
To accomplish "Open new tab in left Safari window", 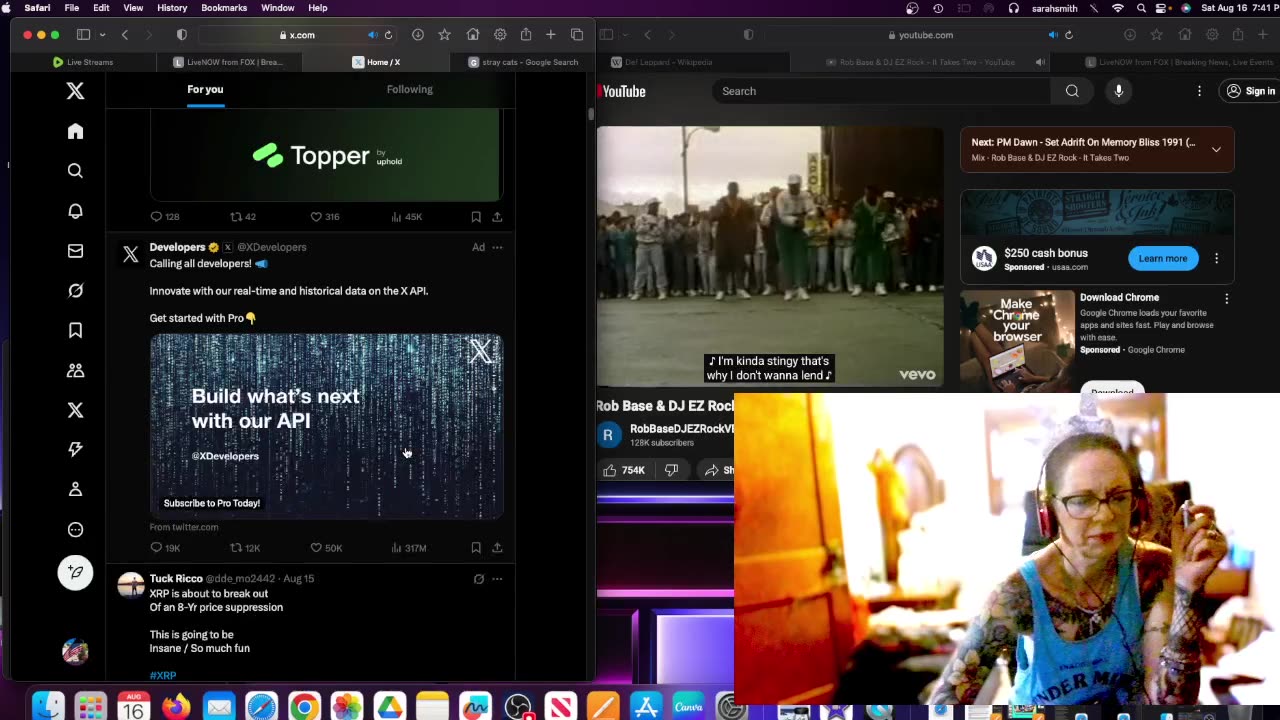I will pos(550,35).
